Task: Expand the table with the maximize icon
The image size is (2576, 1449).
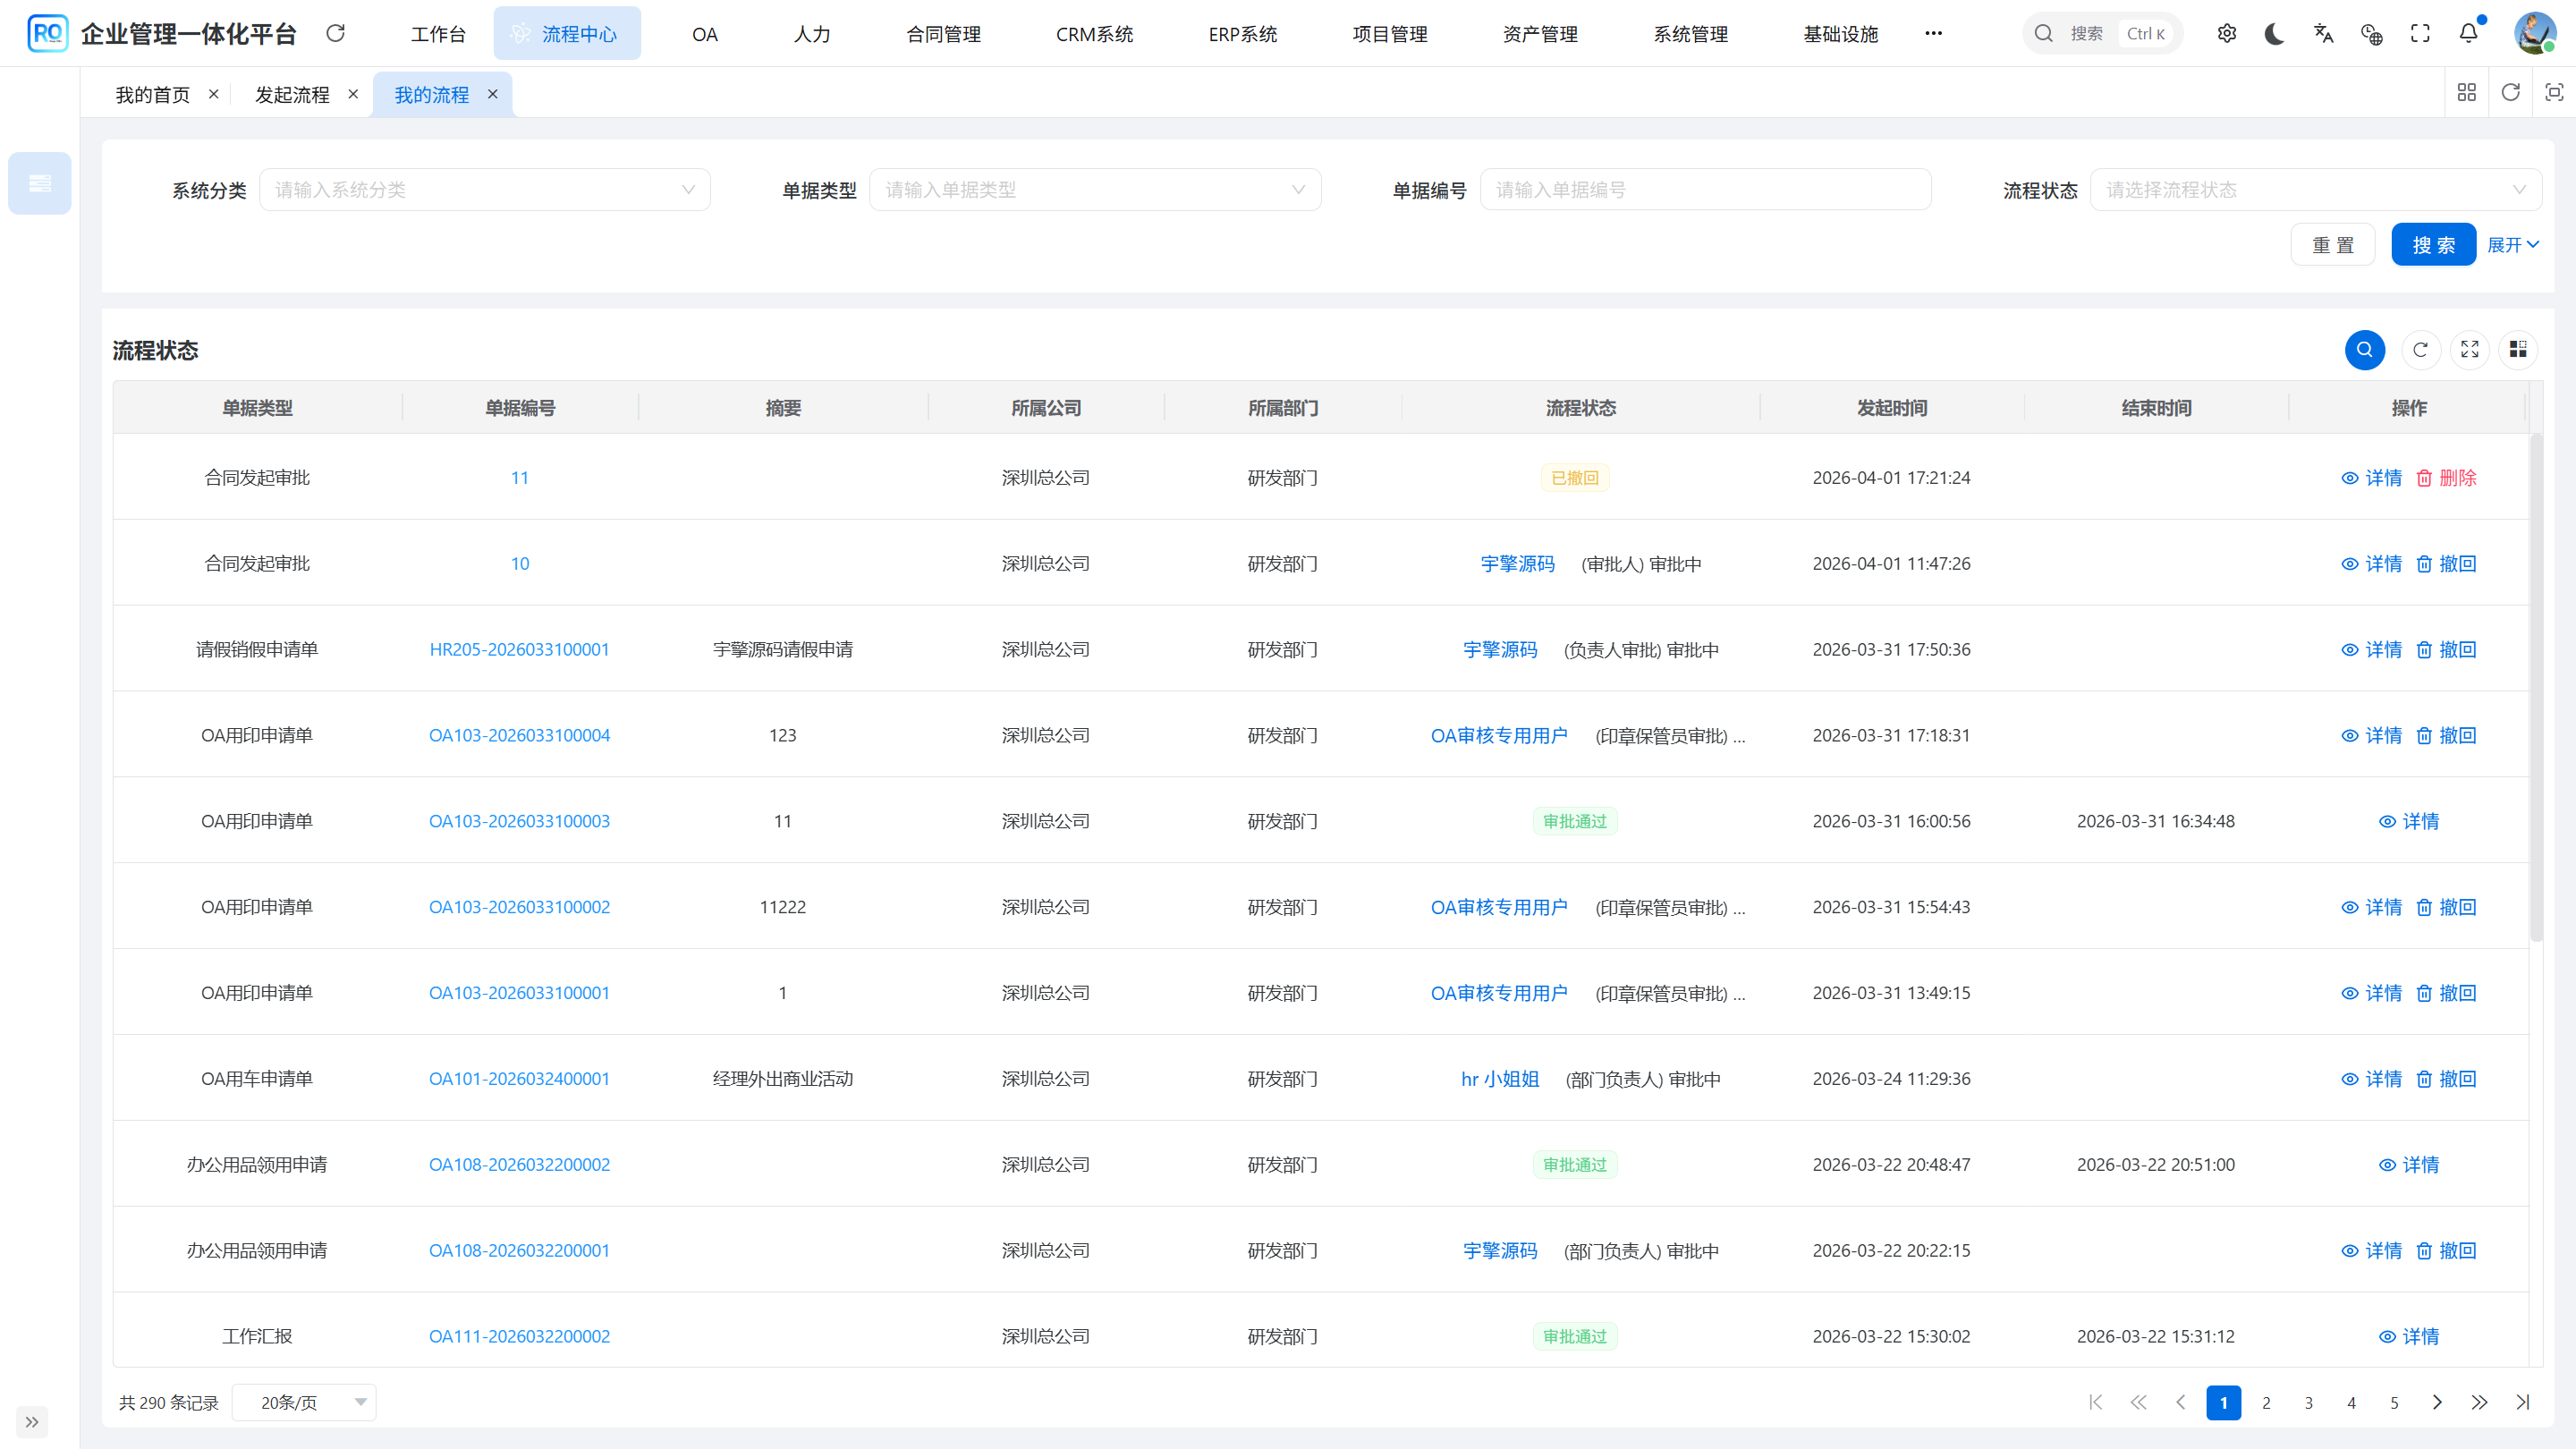Action: click(2469, 350)
